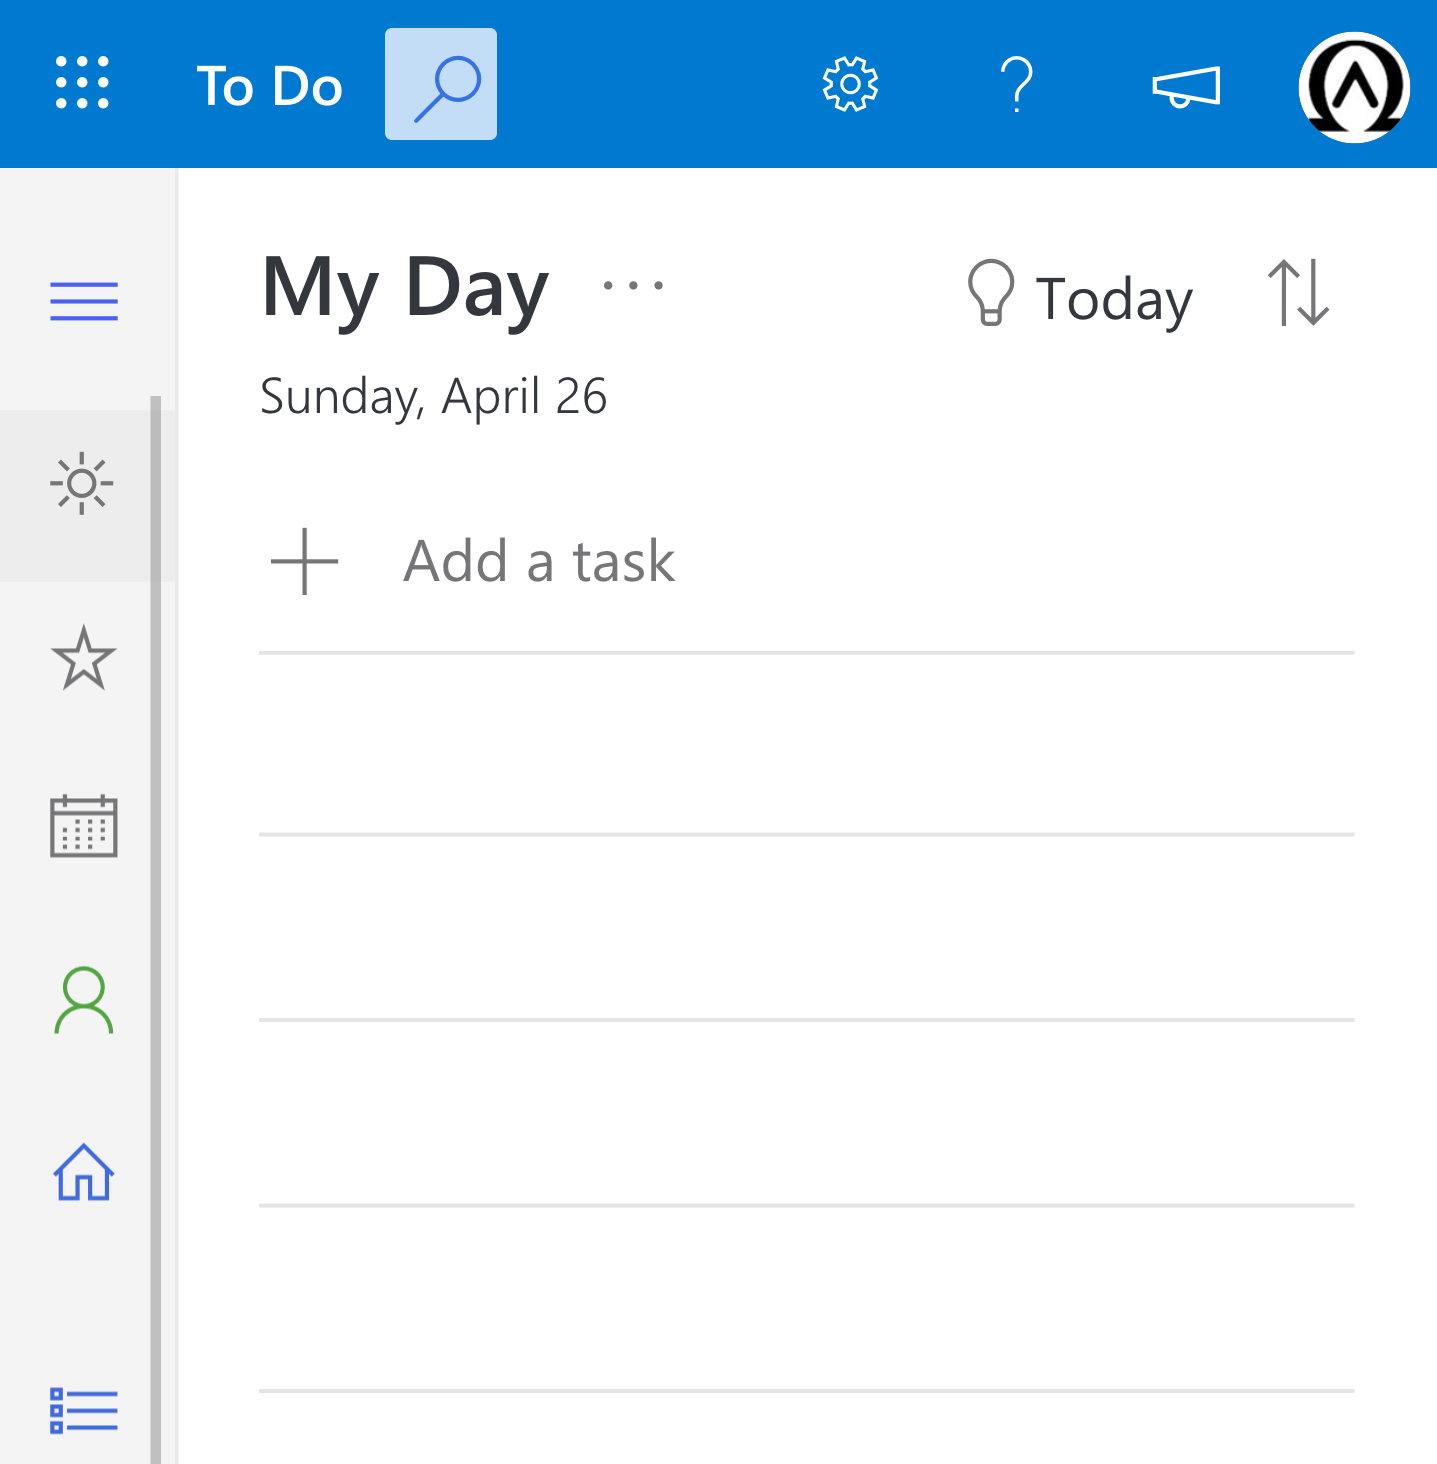Screen dimensions: 1437x1464
Task: Open the Today suggestions lightbulb
Action: point(991,296)
